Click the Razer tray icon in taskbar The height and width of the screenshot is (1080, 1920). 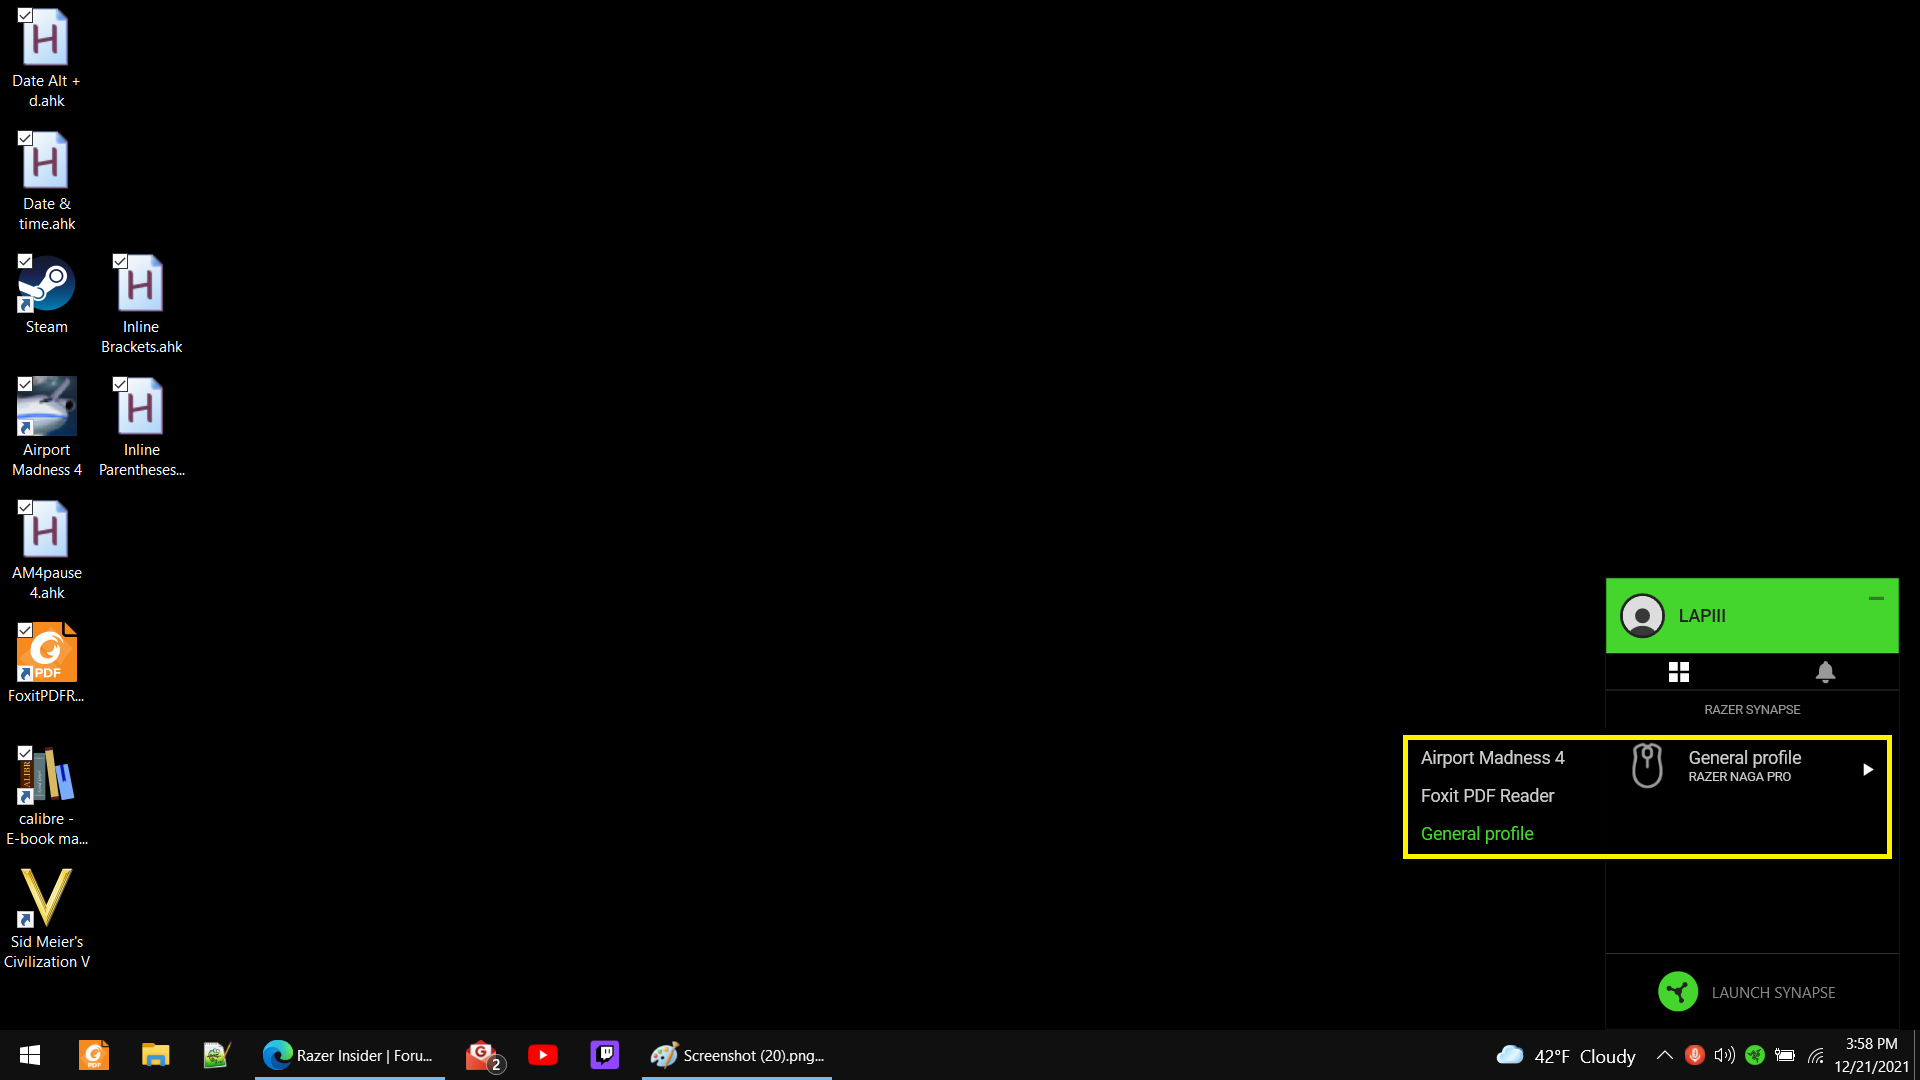(1754, 1055)
